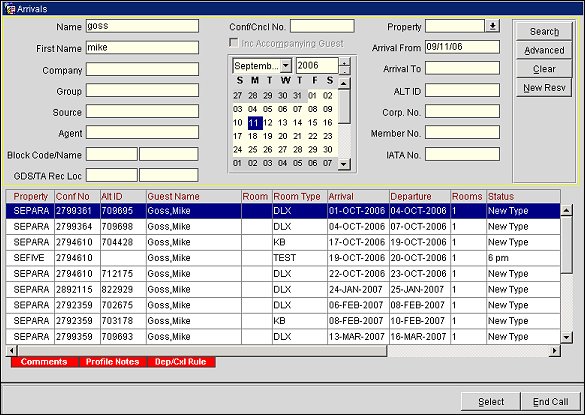The image size is (585, 415).
Task: Increase the year with the up stepper arrow
Action: pyautogui.click(x=344, y=62)
